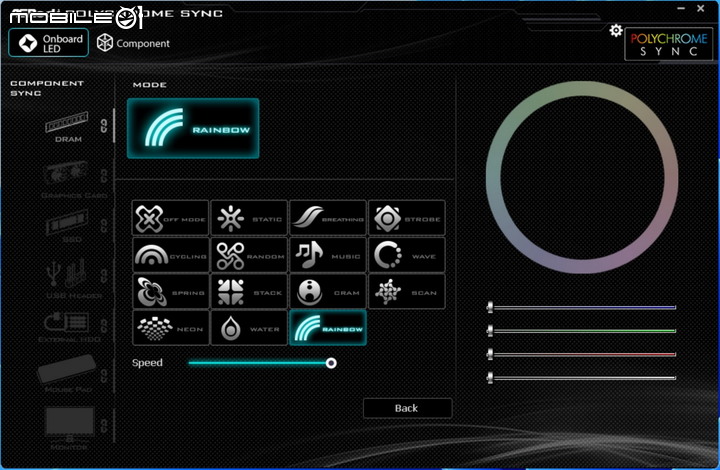Screen dimensions: 720x470
Task: Toggle sync link for Graphics Card
Action: coord(104,175)
